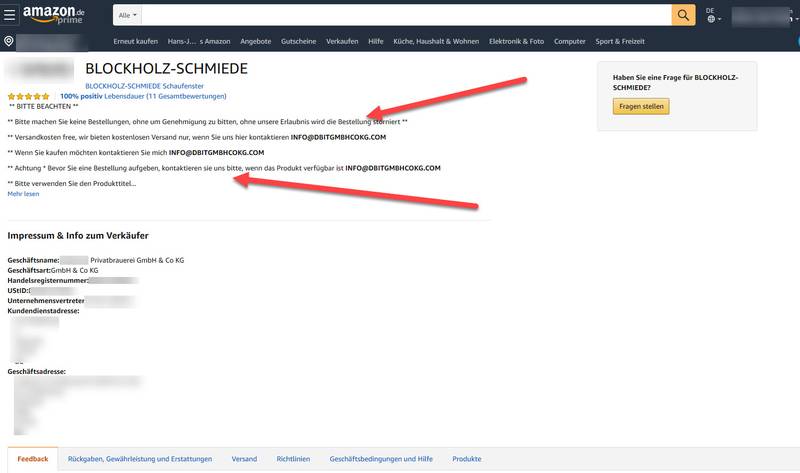Switch to 'Rückgaben, Gewährleistung und Erstattungen' tab

pos(140,459)
